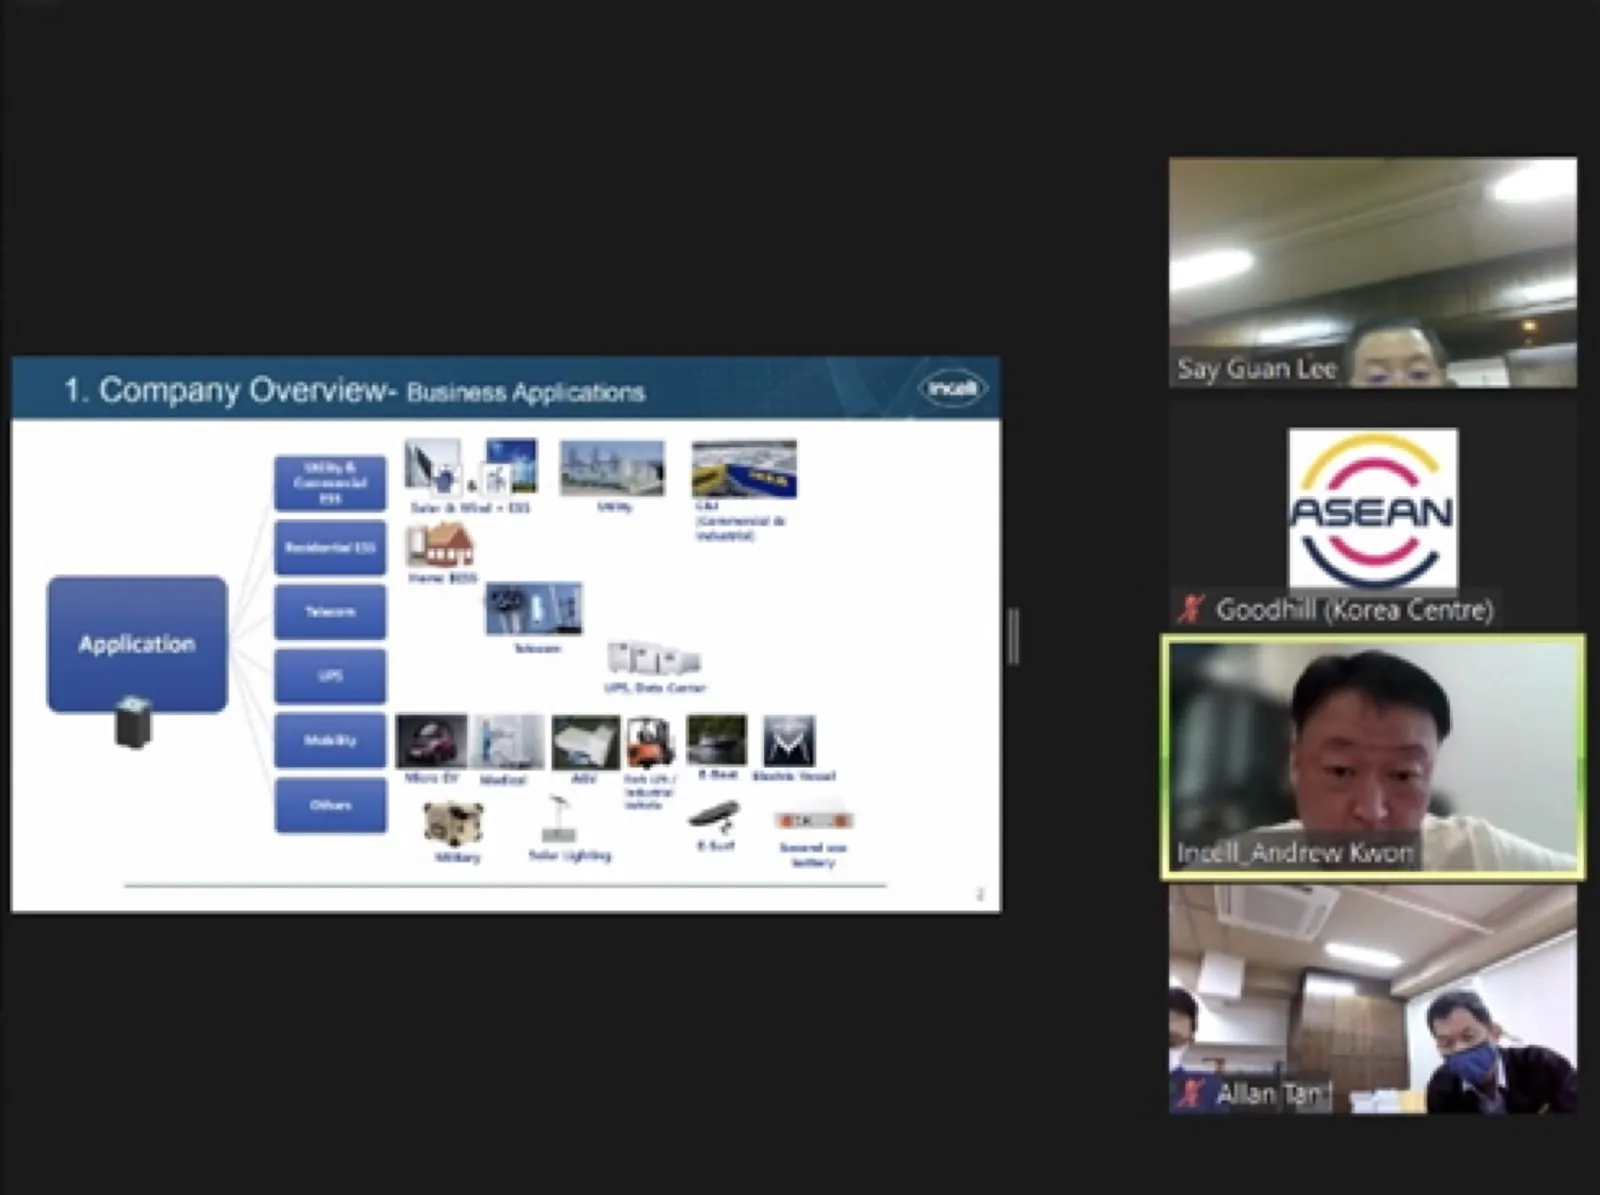Select Incell_Andrew Kwon's highlighted video tile

pos(1372,757)
